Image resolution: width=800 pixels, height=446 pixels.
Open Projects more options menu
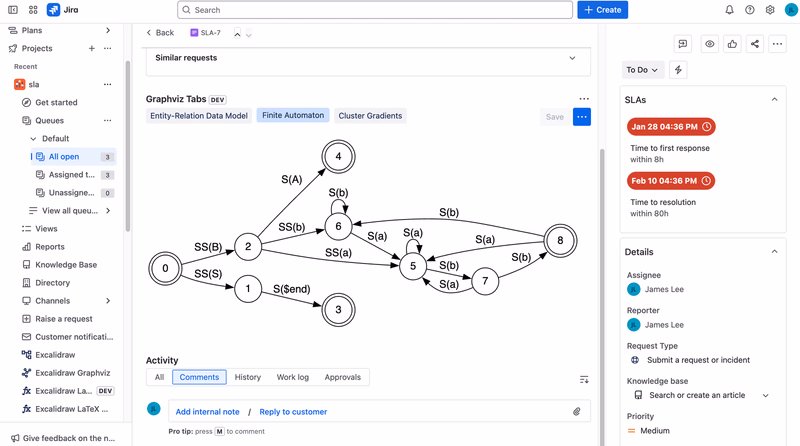tap(108, 48)
